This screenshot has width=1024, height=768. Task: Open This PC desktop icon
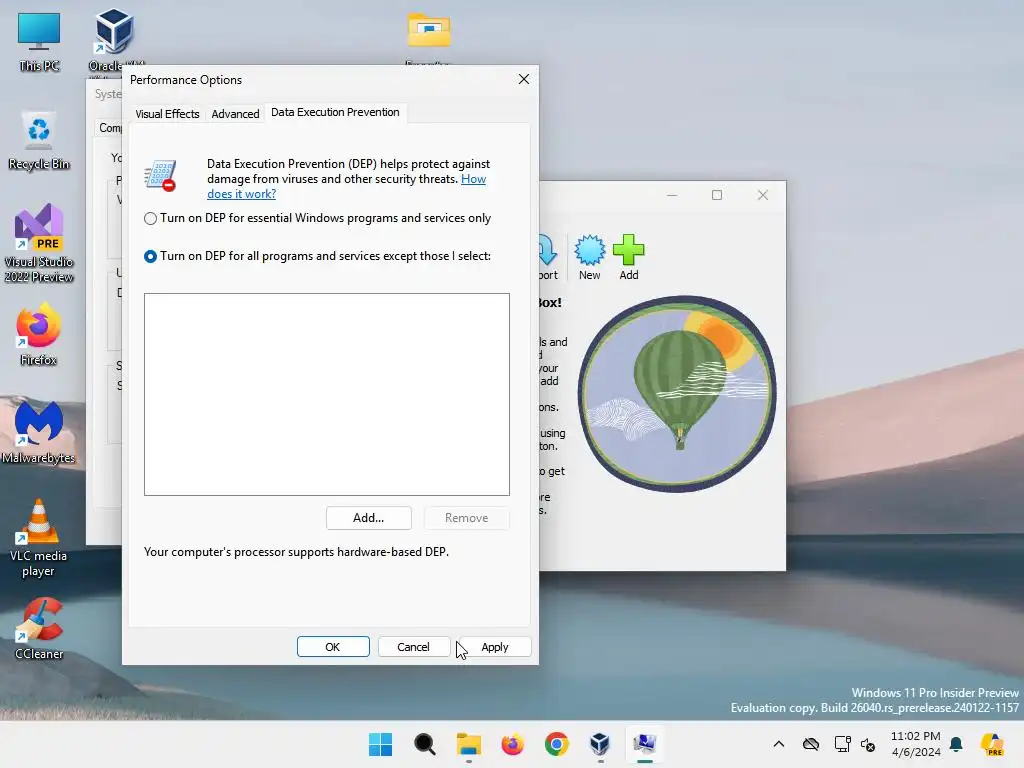pyautogui.click(x=39, y=41)
